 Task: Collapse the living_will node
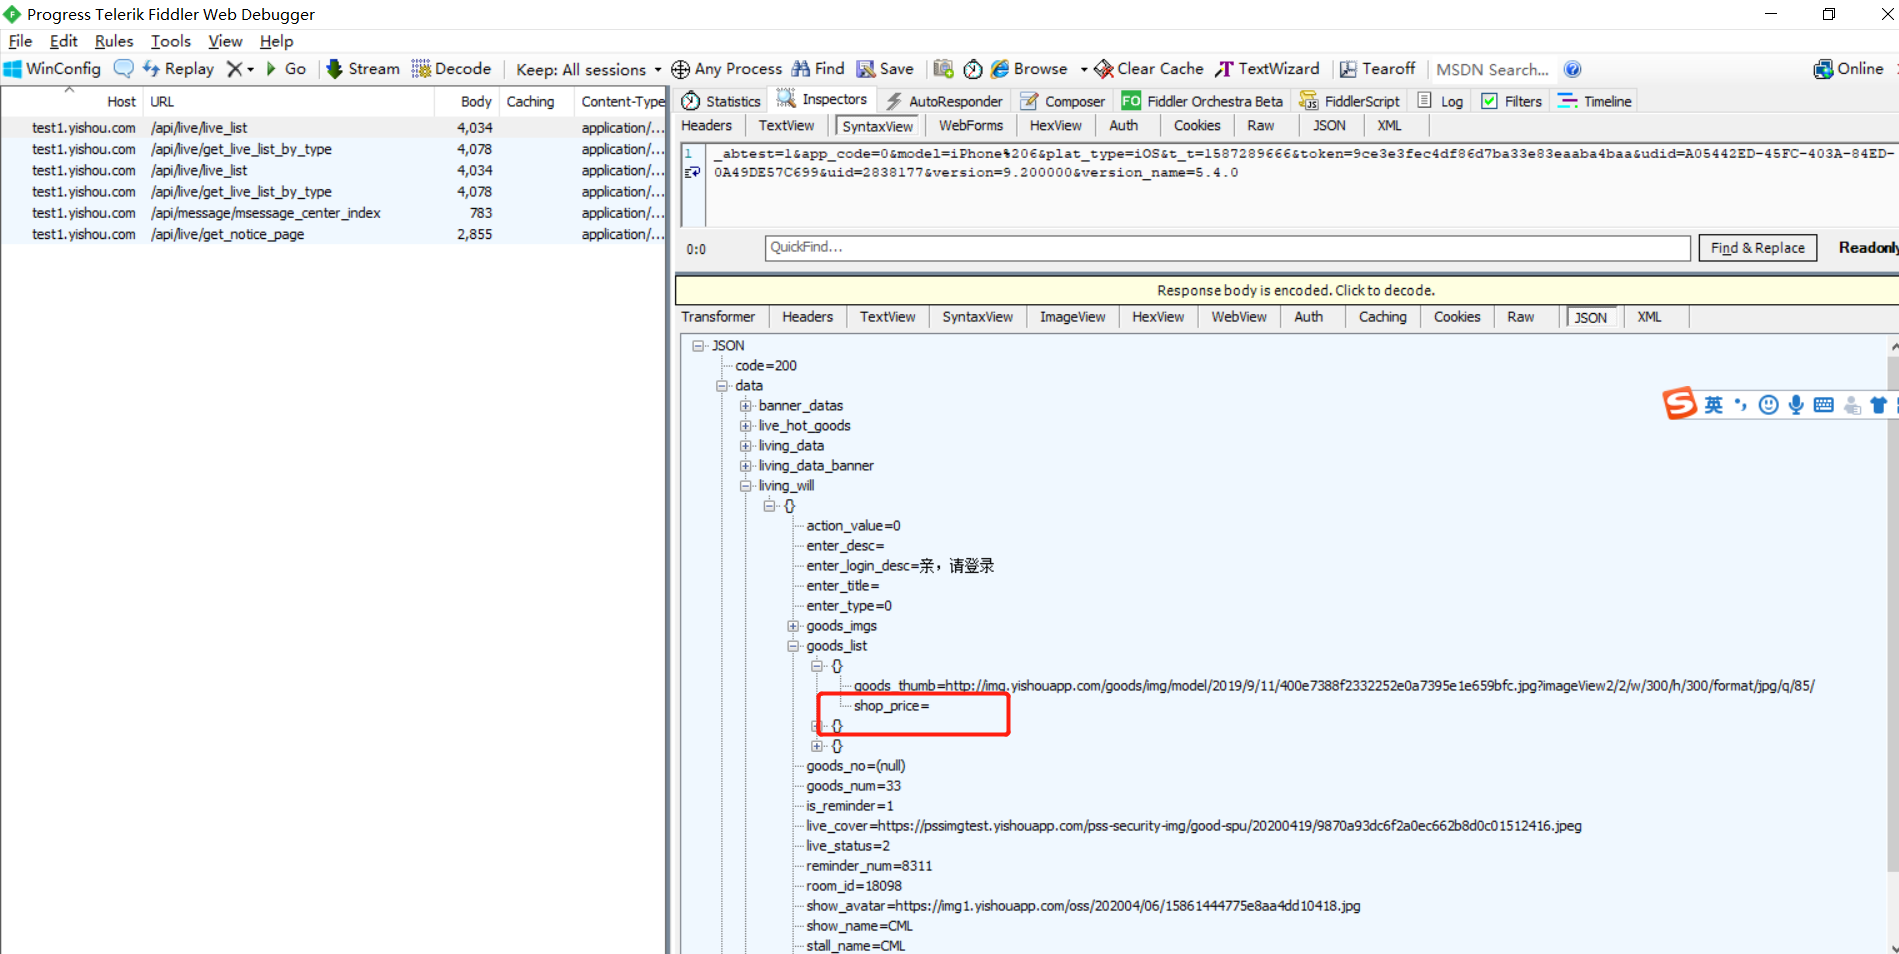click(746, 486)
